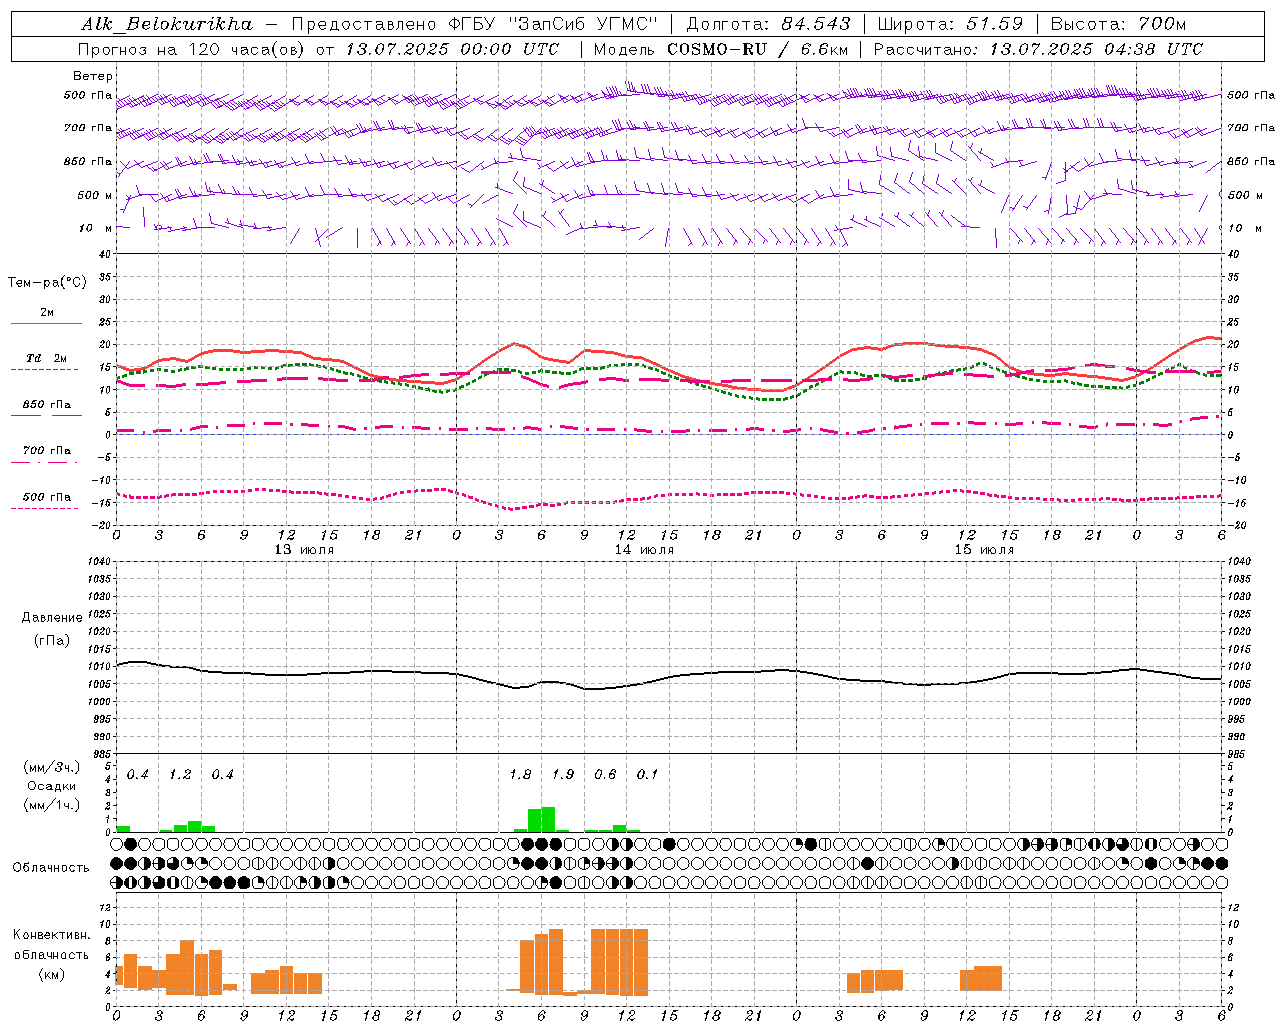The width and height of the screenshot is (1280, 1024).
Task: Click the Облачность cloudiness label
Action: (x=50, y=868)
